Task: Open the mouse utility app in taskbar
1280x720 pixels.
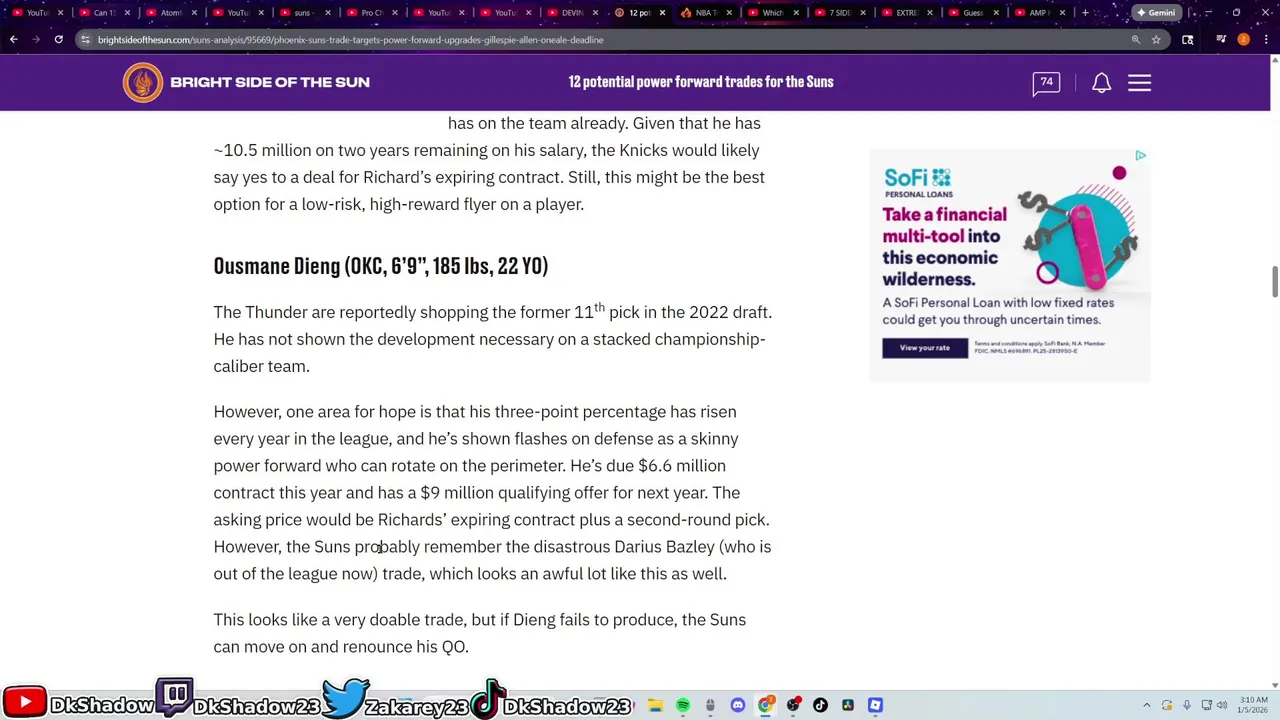Action: 710,705
